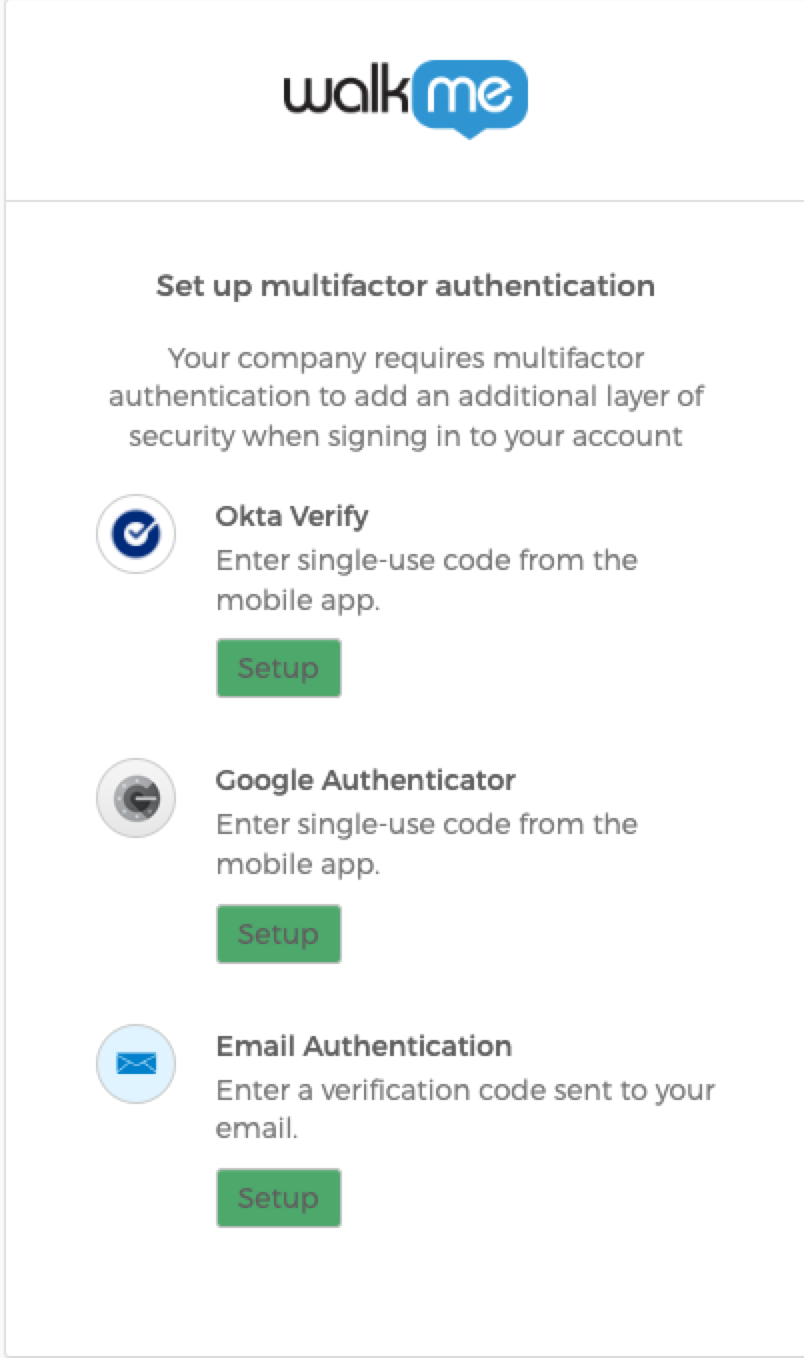This screenshot has height=1358, width=804.
Task: Click the blue envelope Email Authentication icon
Action: click(135, 1064)
